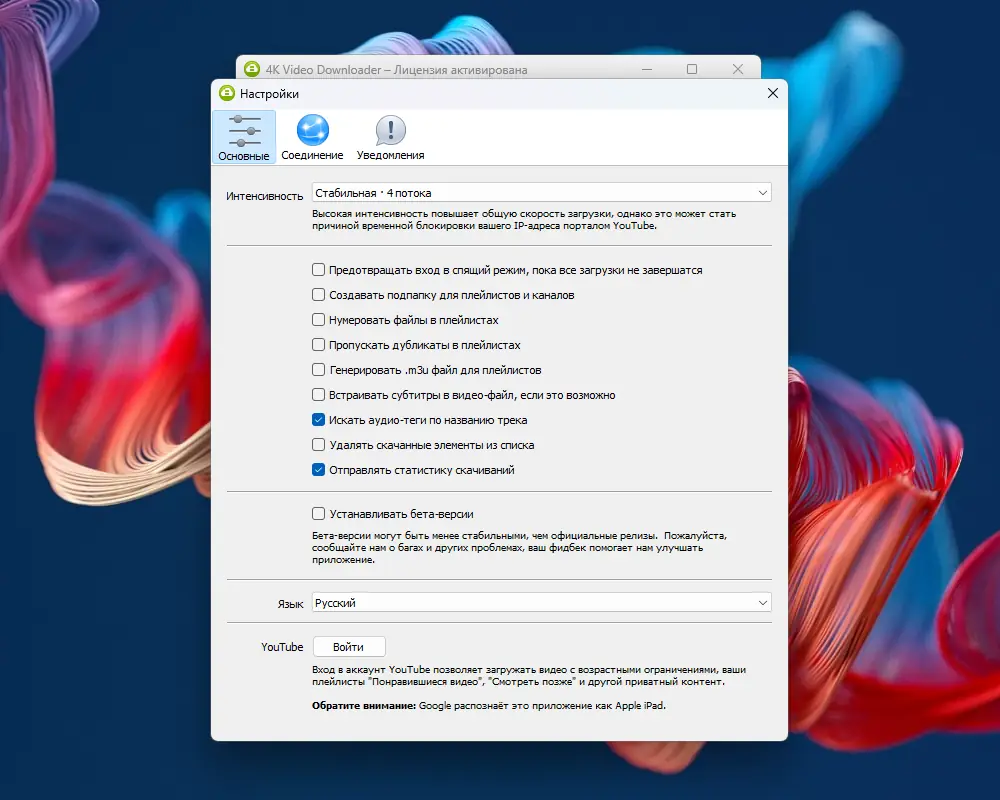Check 'Пропускать дубликаты в плейлистах'
This screenshot has height=800, width=1000.
click(x=319, y=345)
